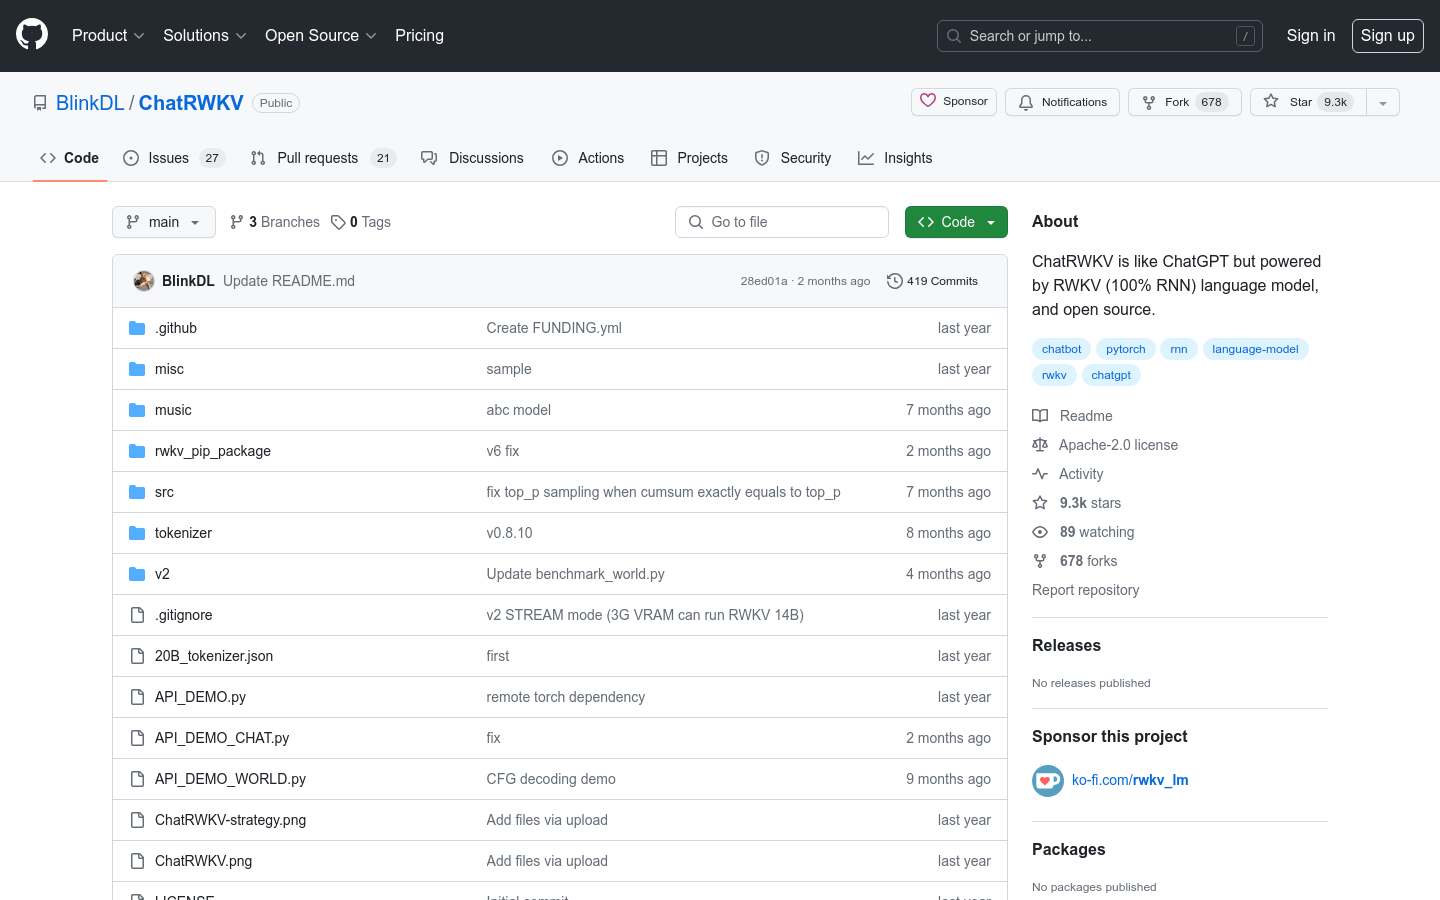
Task: Open the .gitignore file
Action: [x=184, y=615]
